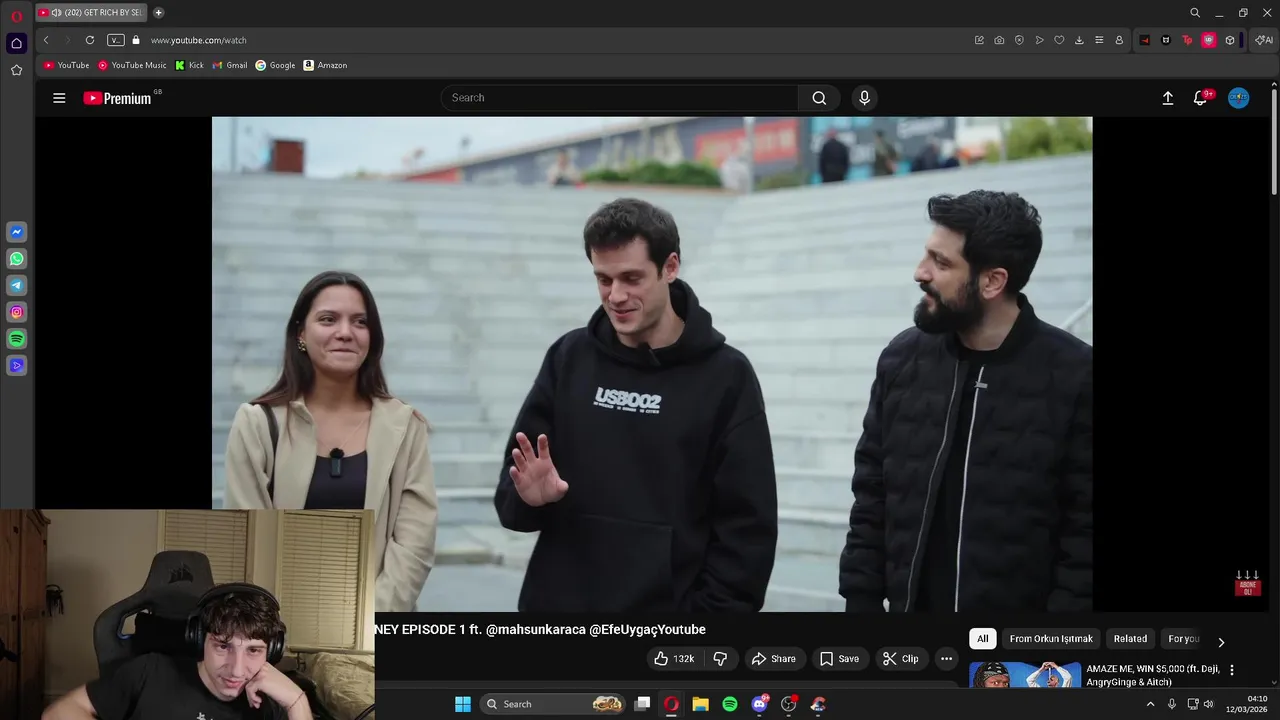
Task: Open Spotify in Opera sidebar
Action: 16,340
